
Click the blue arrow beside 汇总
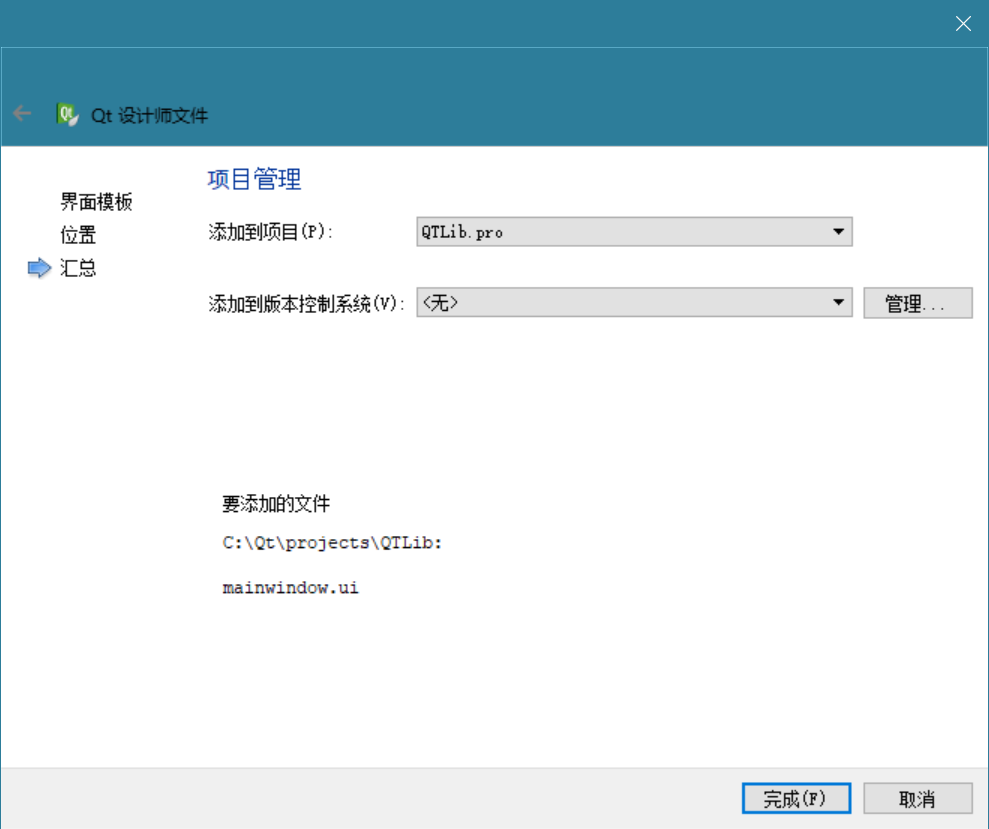(x=39, y=268)
